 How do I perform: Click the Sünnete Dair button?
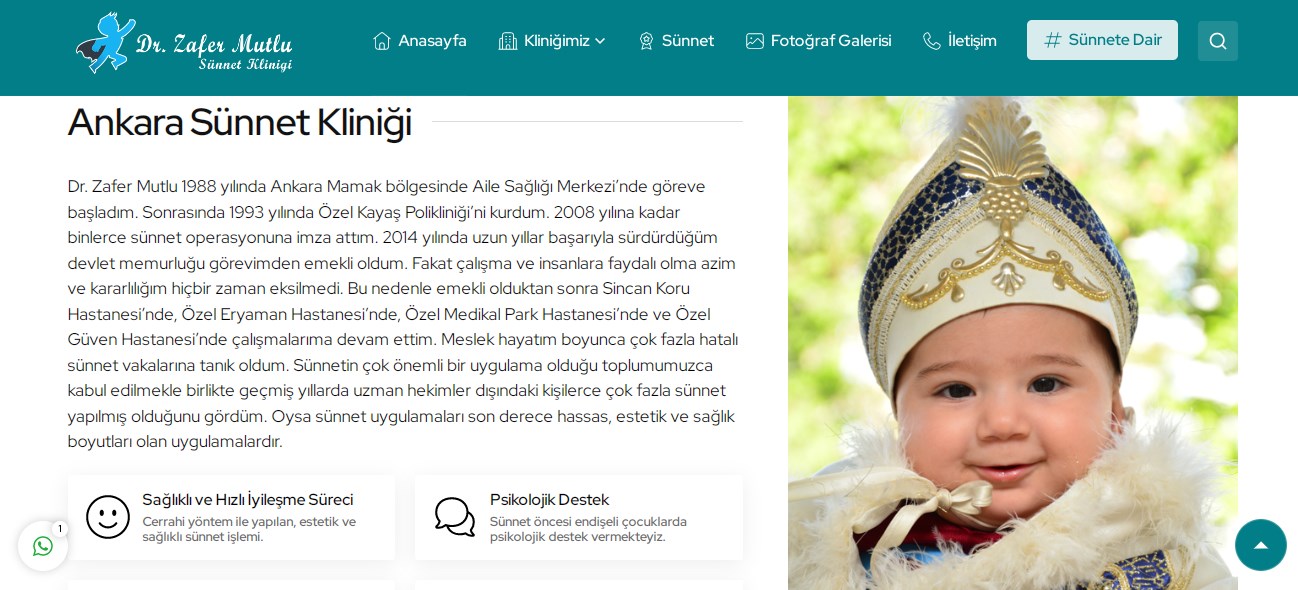click(x=1102, y=40)
